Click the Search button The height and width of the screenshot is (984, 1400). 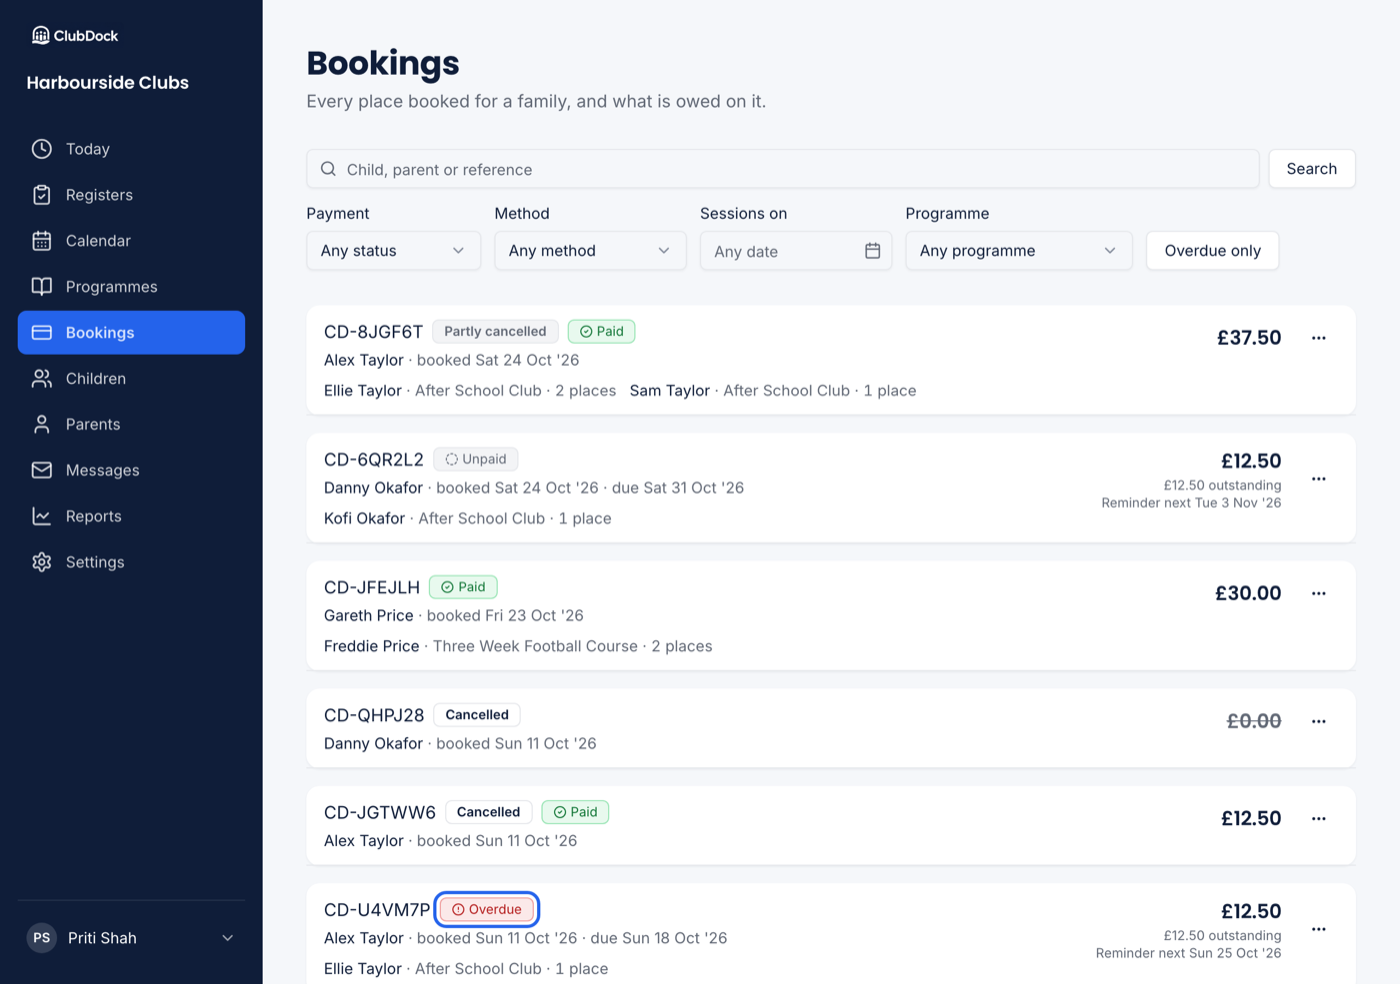coord(1312,169)
